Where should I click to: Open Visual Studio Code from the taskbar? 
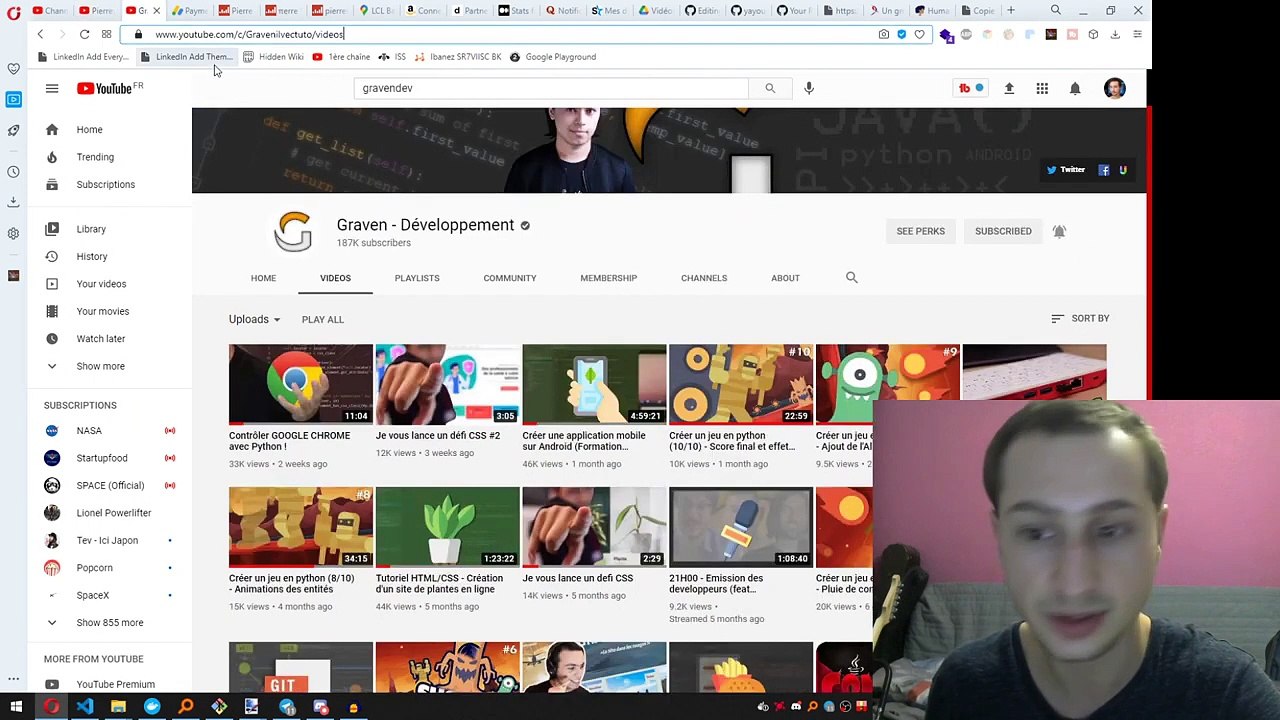tap(84, 707)
